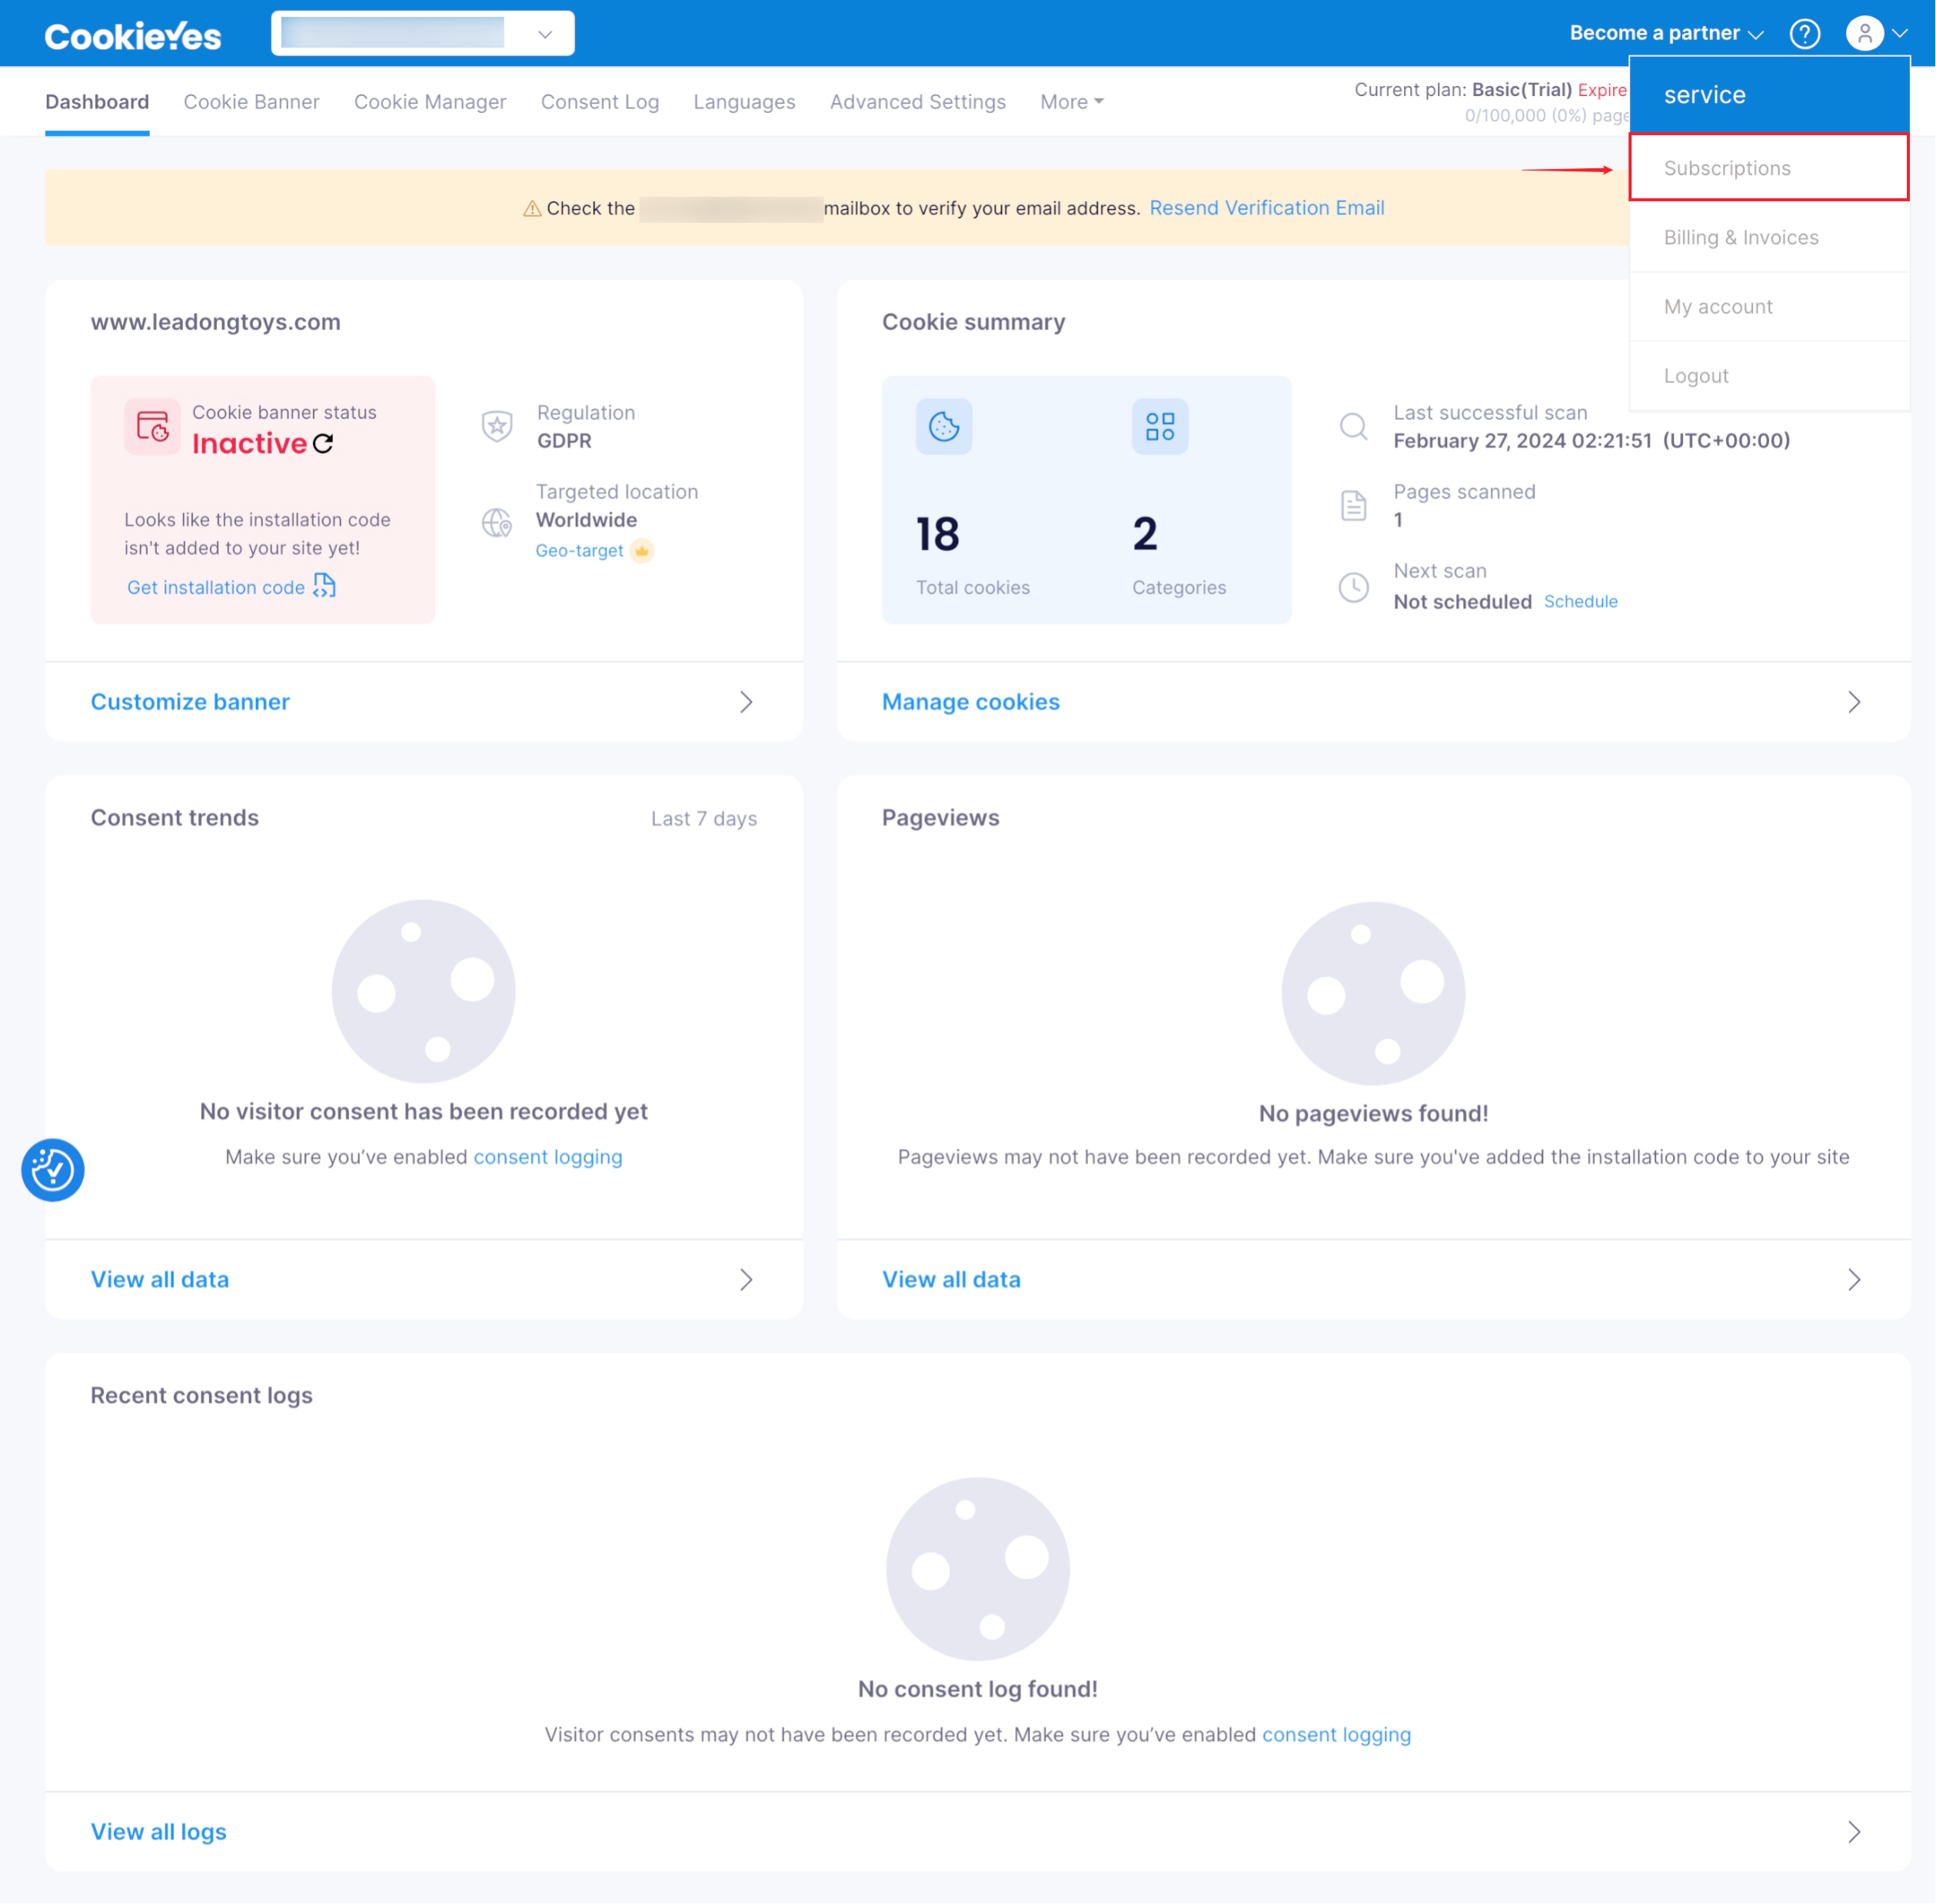Image resolution: width=1936 pixels, height=1904 pixels.
Task: Switch to the Cookie Manager tab
Action: (x=430, y=102)
